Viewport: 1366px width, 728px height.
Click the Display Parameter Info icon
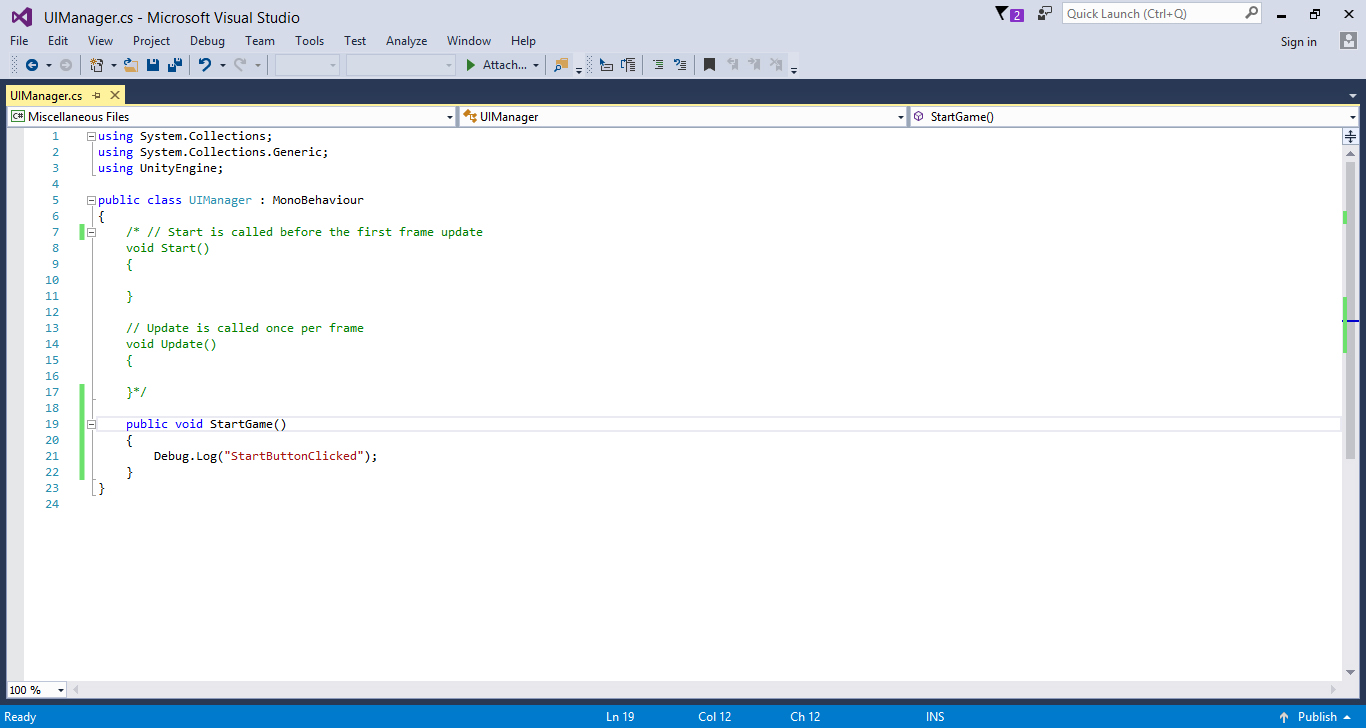(628, 65)
